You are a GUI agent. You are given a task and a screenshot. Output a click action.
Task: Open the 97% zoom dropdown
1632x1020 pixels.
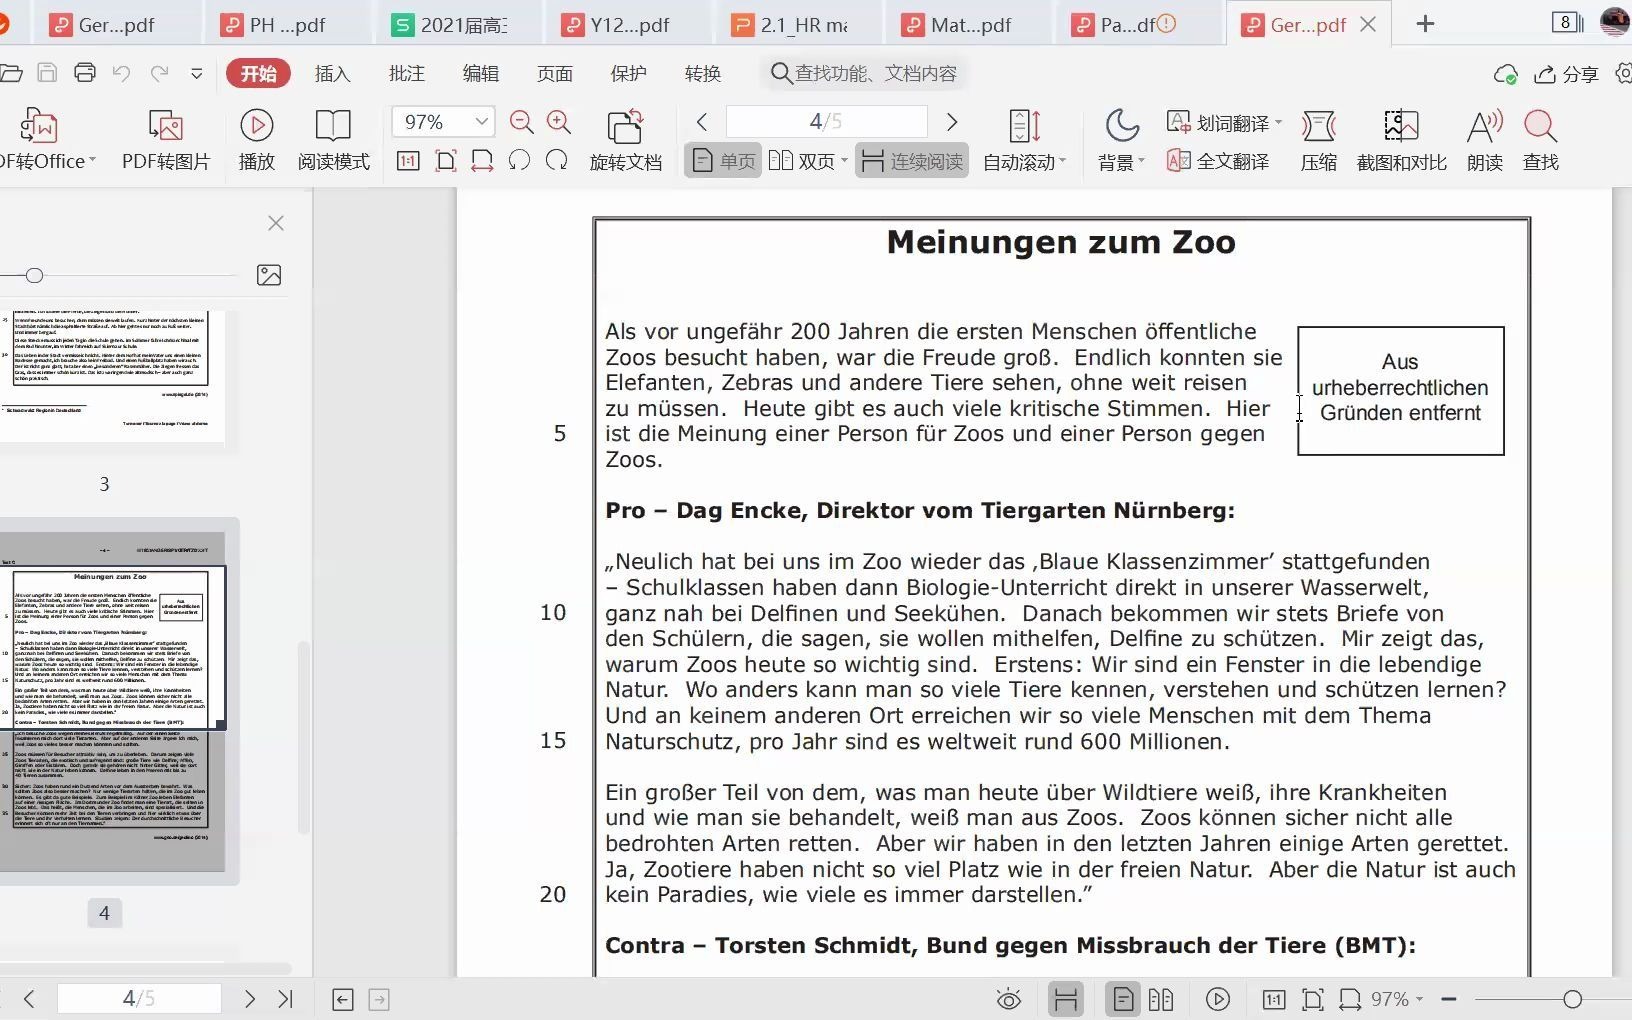pos(482,122)
